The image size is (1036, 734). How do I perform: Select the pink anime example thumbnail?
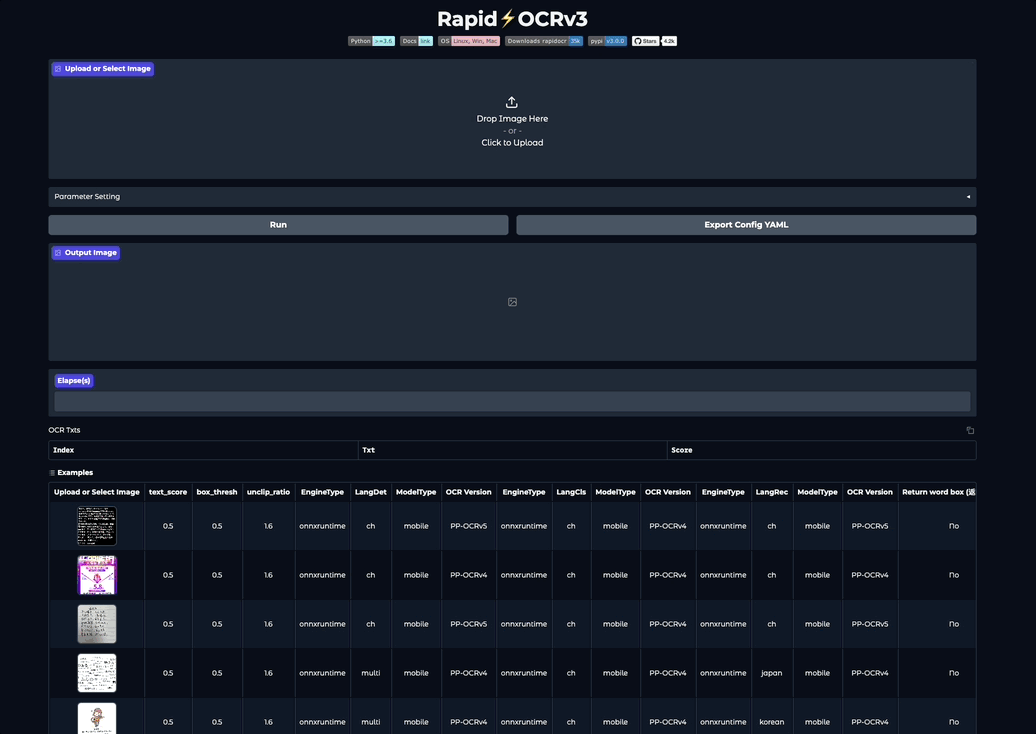point(97,574)
